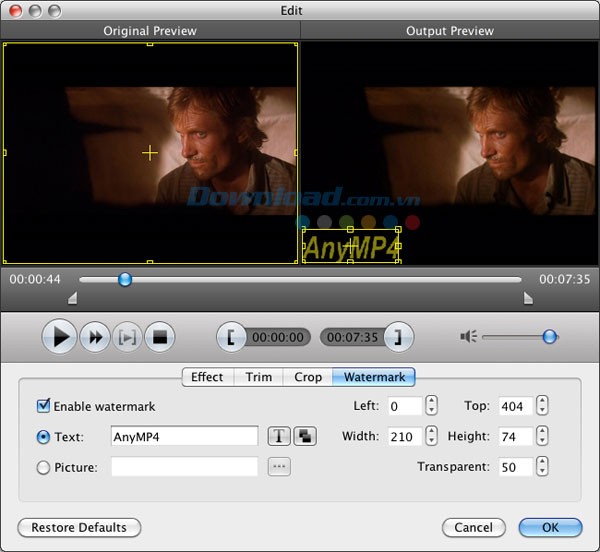Click the Left position field
This screenshot has height=552, width=600.
(x=405, y=406)
